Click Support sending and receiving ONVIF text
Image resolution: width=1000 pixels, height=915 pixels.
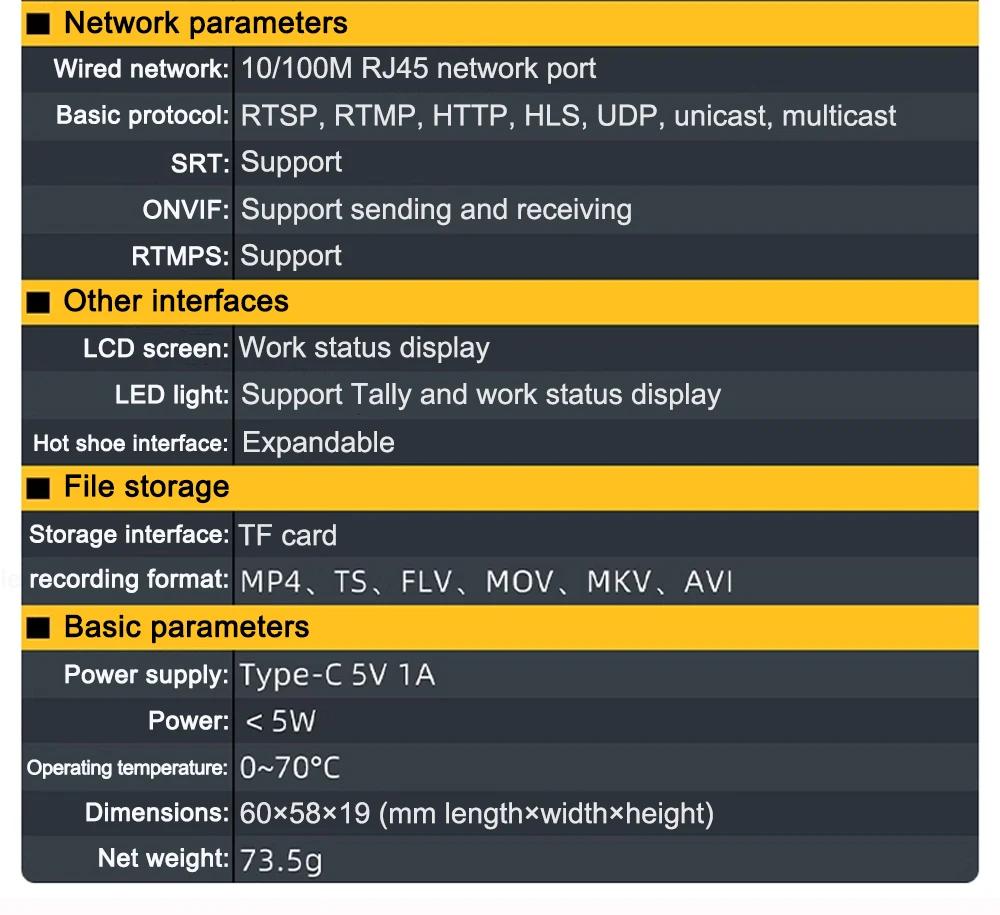(436, 210)
